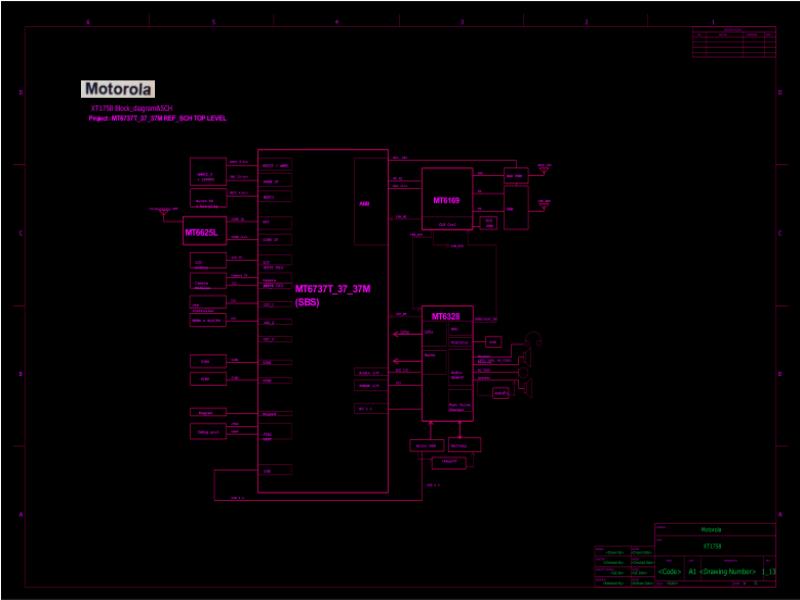
Task: Click the headphone symbol beside MT6328
Action: click(534, 339)
